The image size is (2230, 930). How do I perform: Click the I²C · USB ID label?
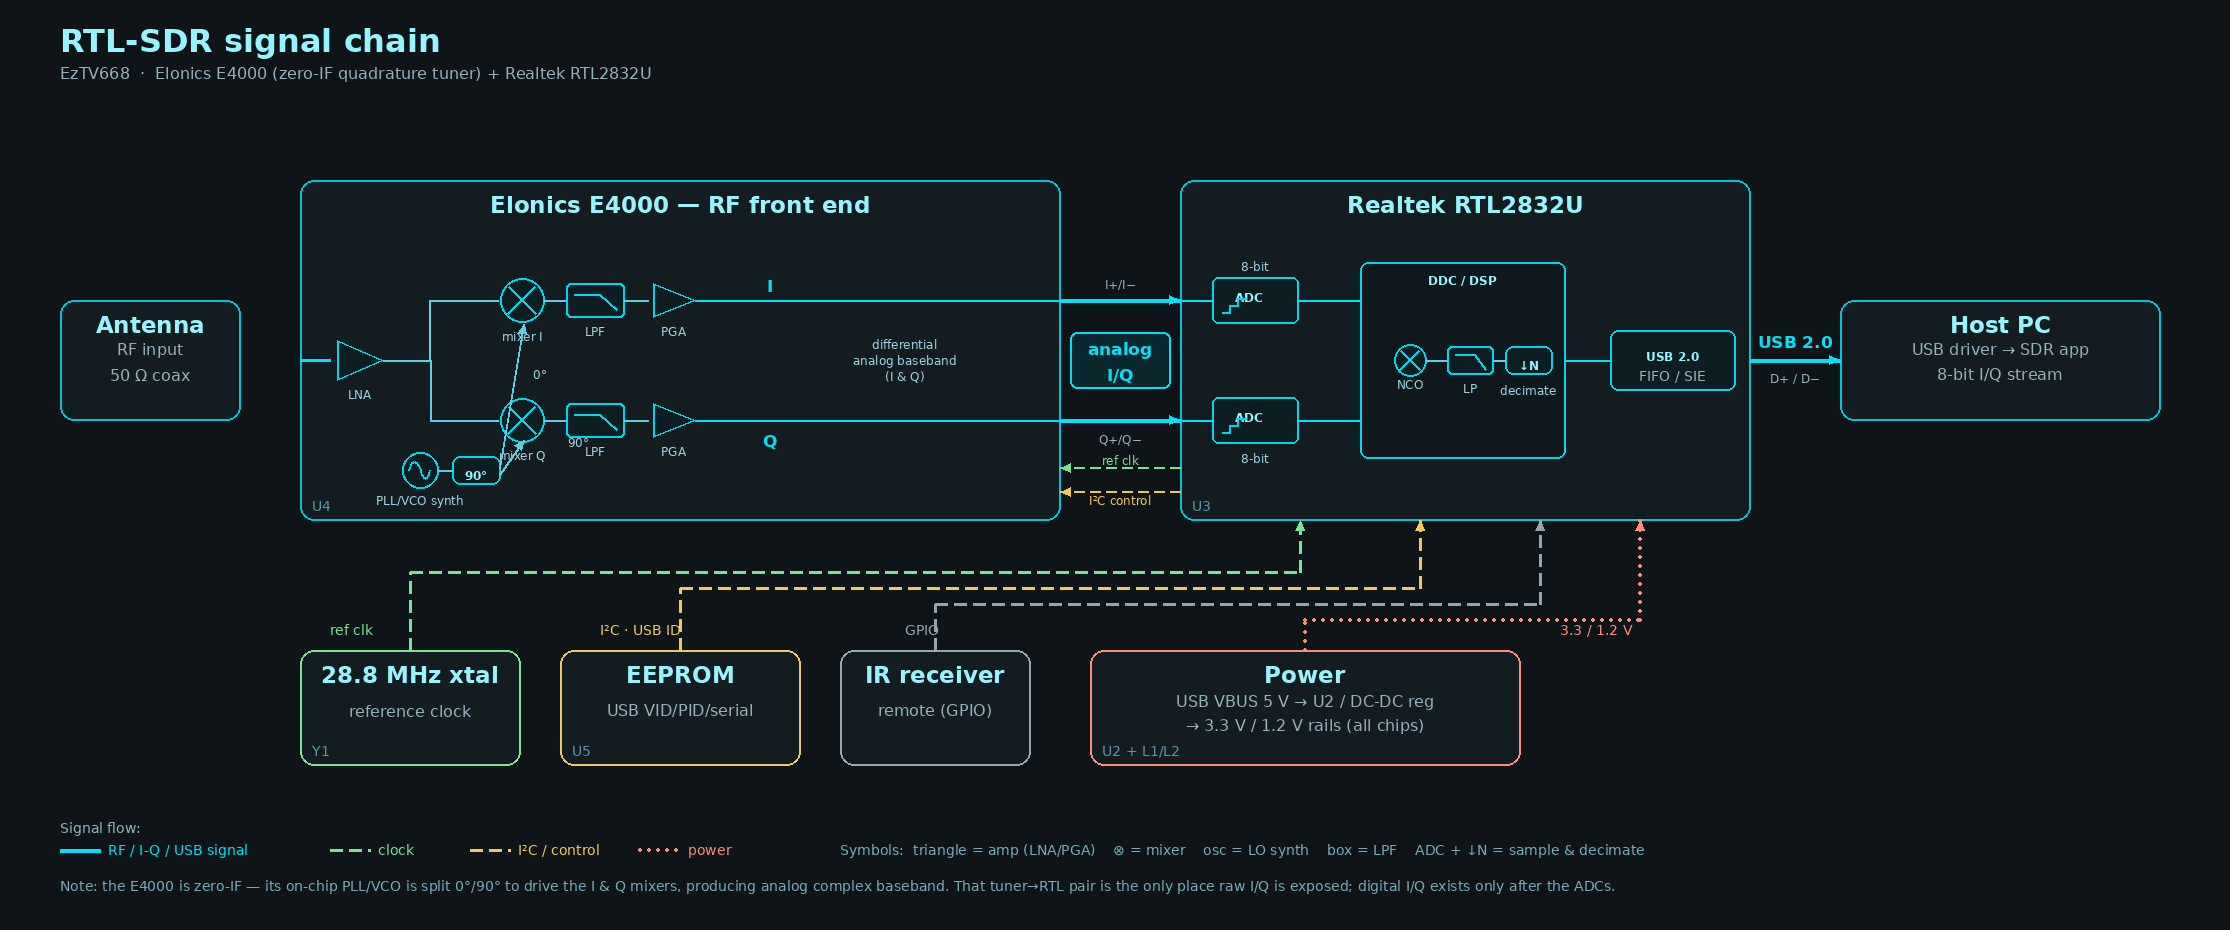[640, 630]
